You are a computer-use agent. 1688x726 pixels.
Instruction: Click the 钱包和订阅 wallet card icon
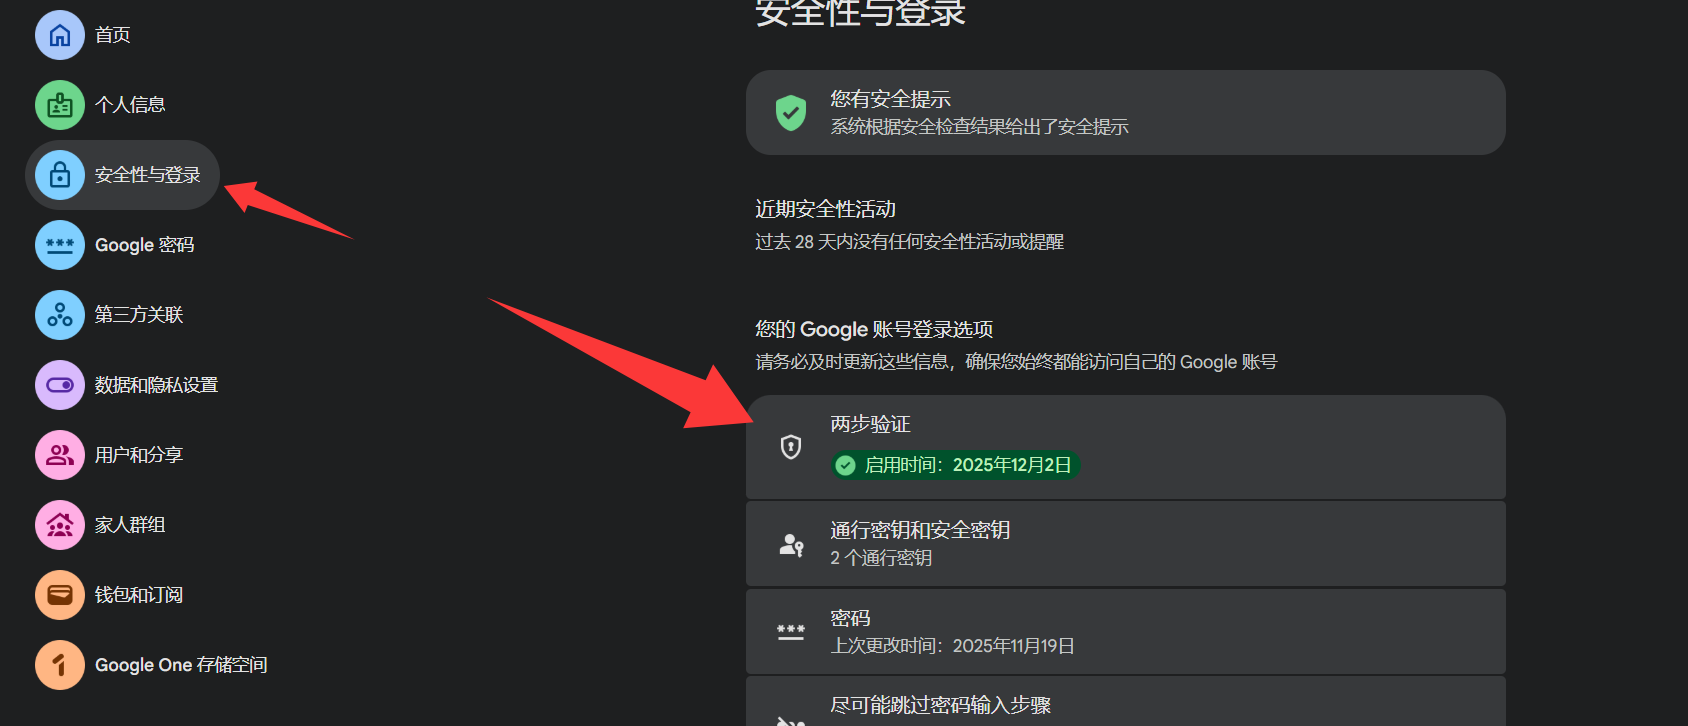pos(60,595)
